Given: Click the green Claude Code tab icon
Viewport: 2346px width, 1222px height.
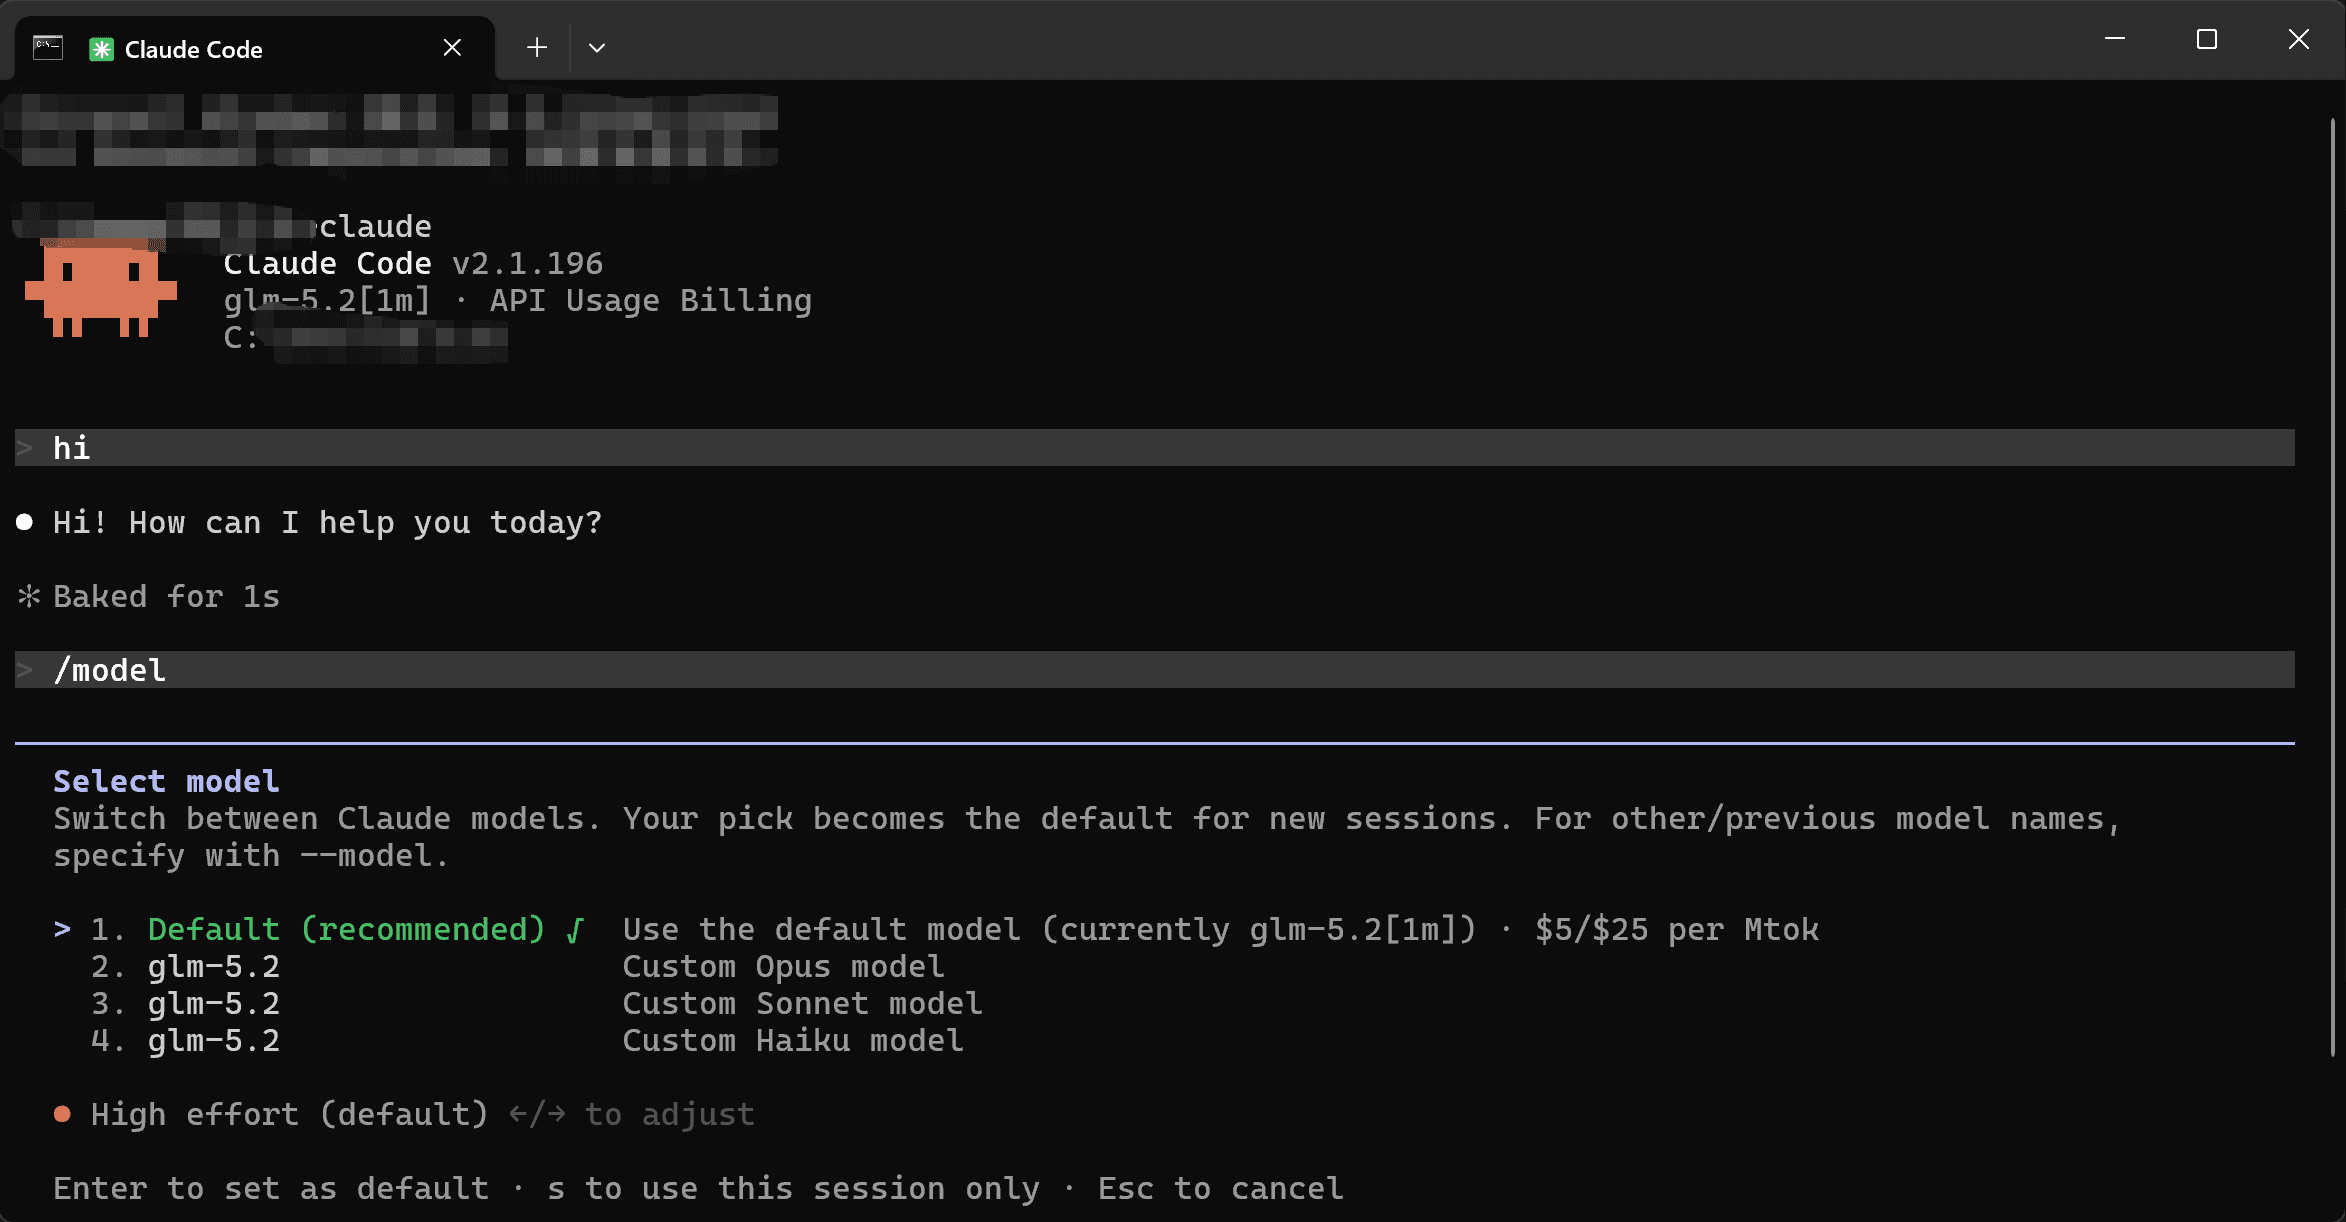Looking at the screenshot, I should [x=101, y=50].
